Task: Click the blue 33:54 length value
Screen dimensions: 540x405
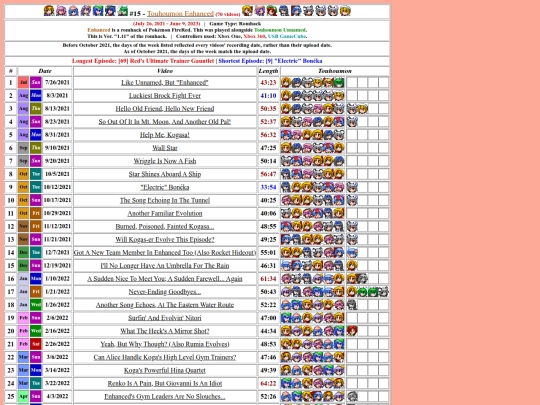Action: tap(268, 187)
